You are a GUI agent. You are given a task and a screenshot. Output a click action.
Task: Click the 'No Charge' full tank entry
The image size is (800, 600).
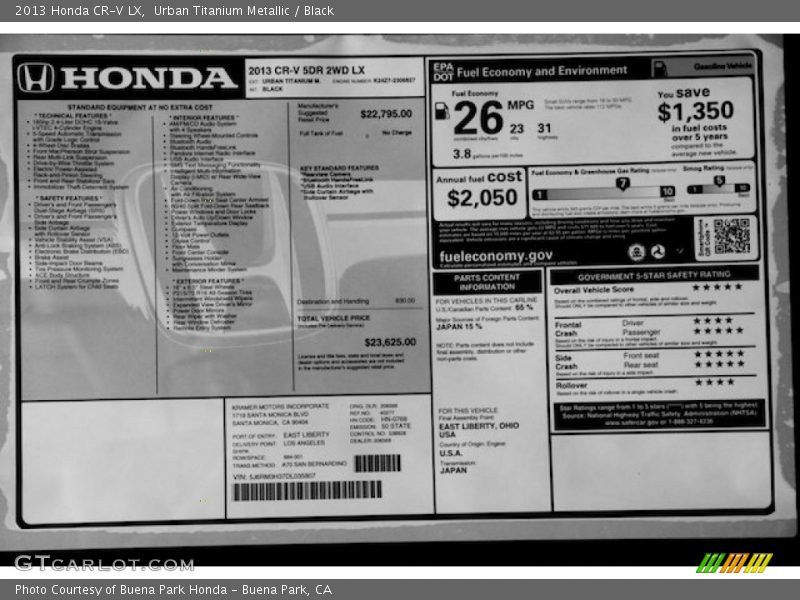click(396, 133)
